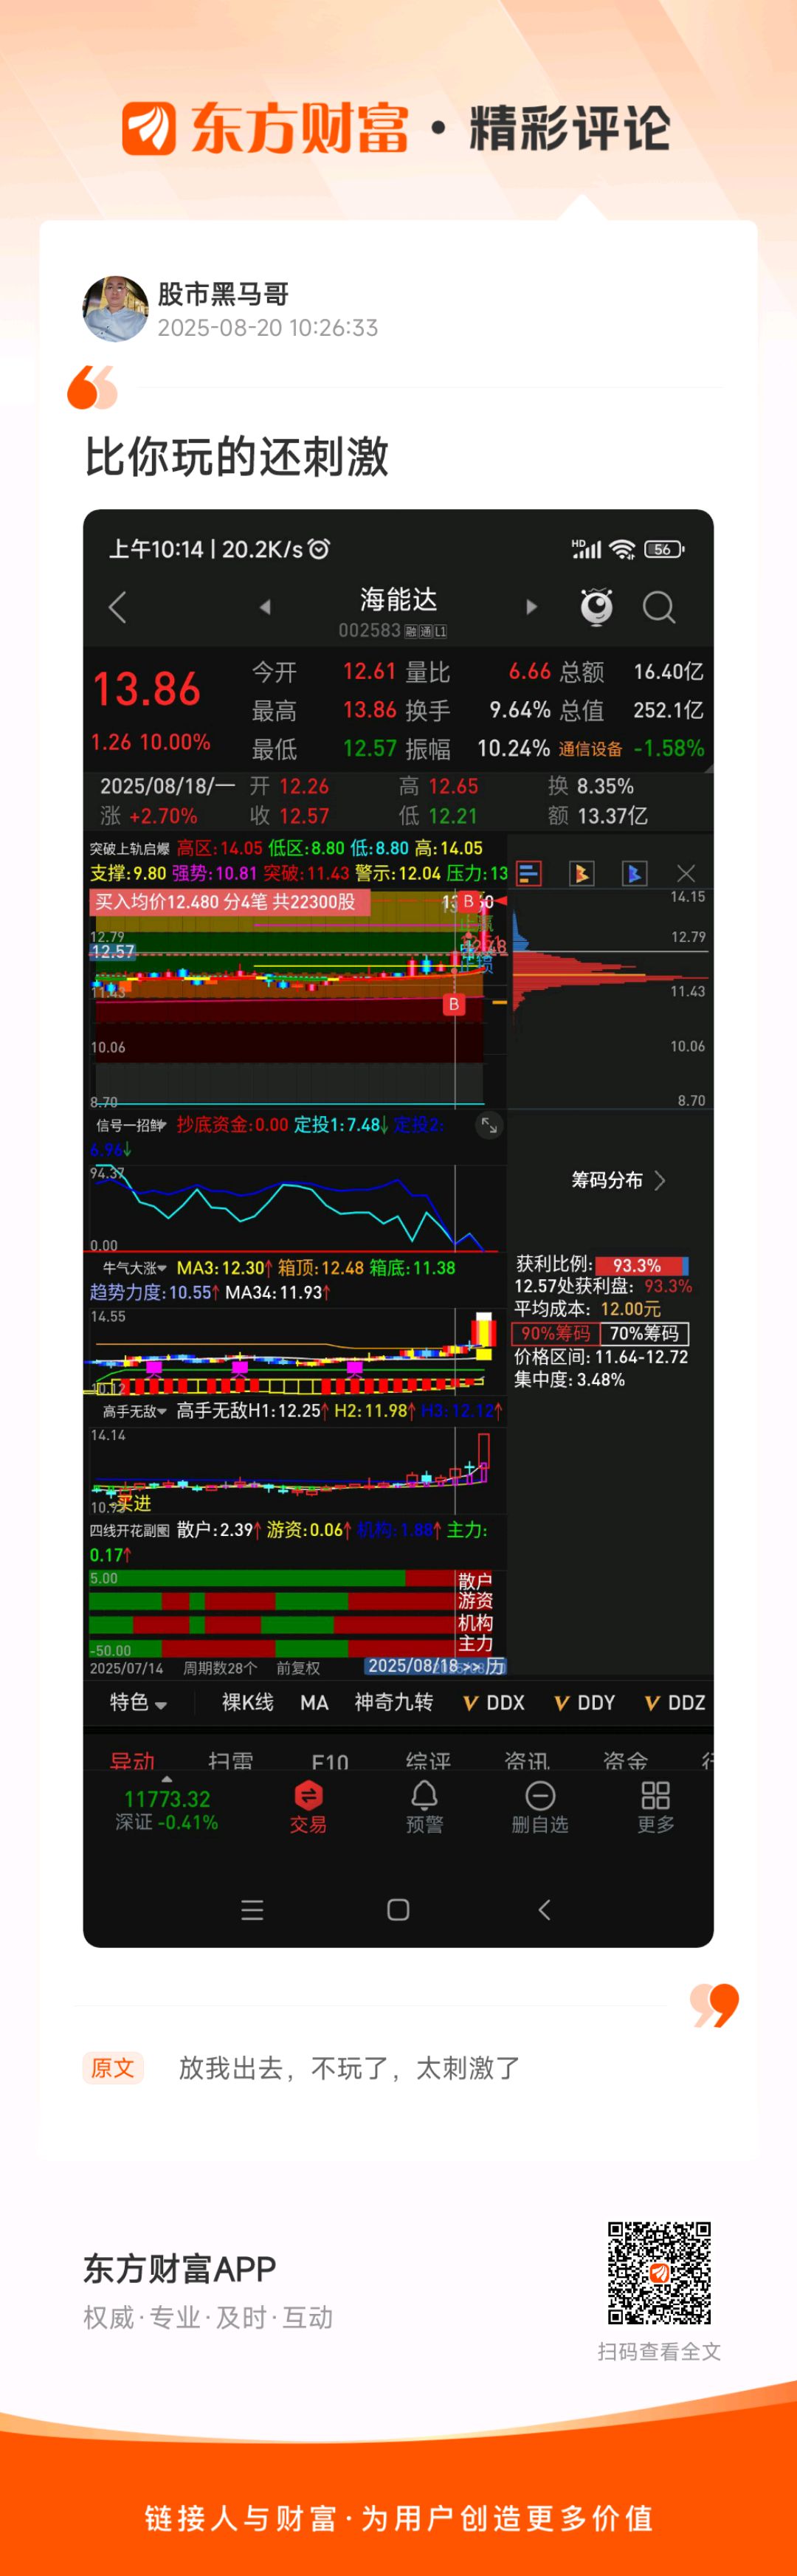Click 股市黑马哥 profile avatar
The image size is (797, 2576).
[115, 309]
